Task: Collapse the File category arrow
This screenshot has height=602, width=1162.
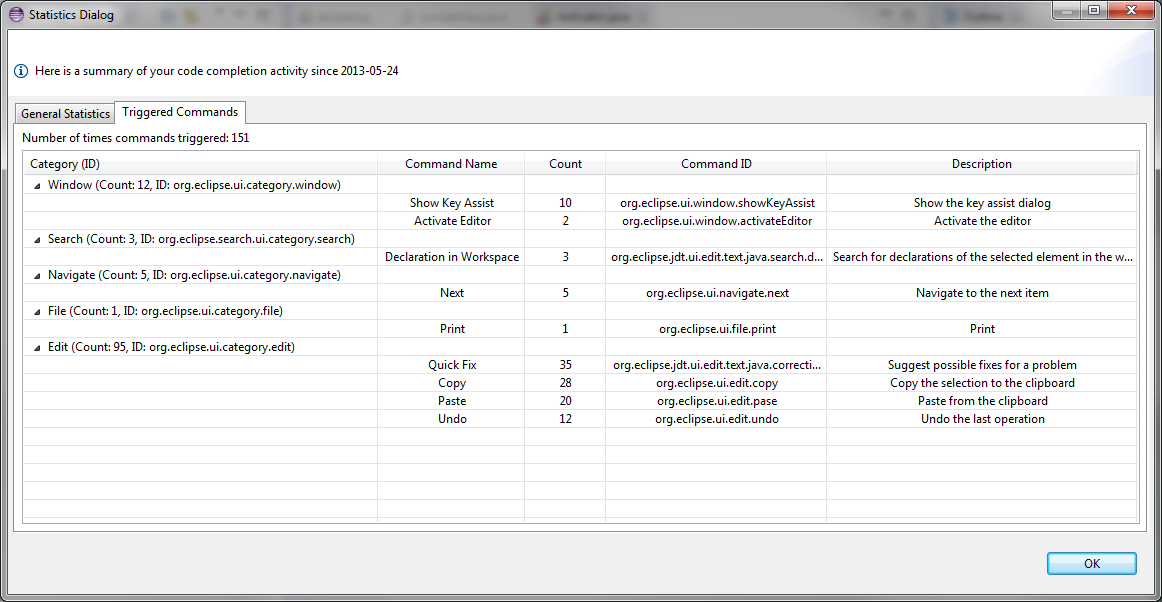Action: tap(37, 311)
